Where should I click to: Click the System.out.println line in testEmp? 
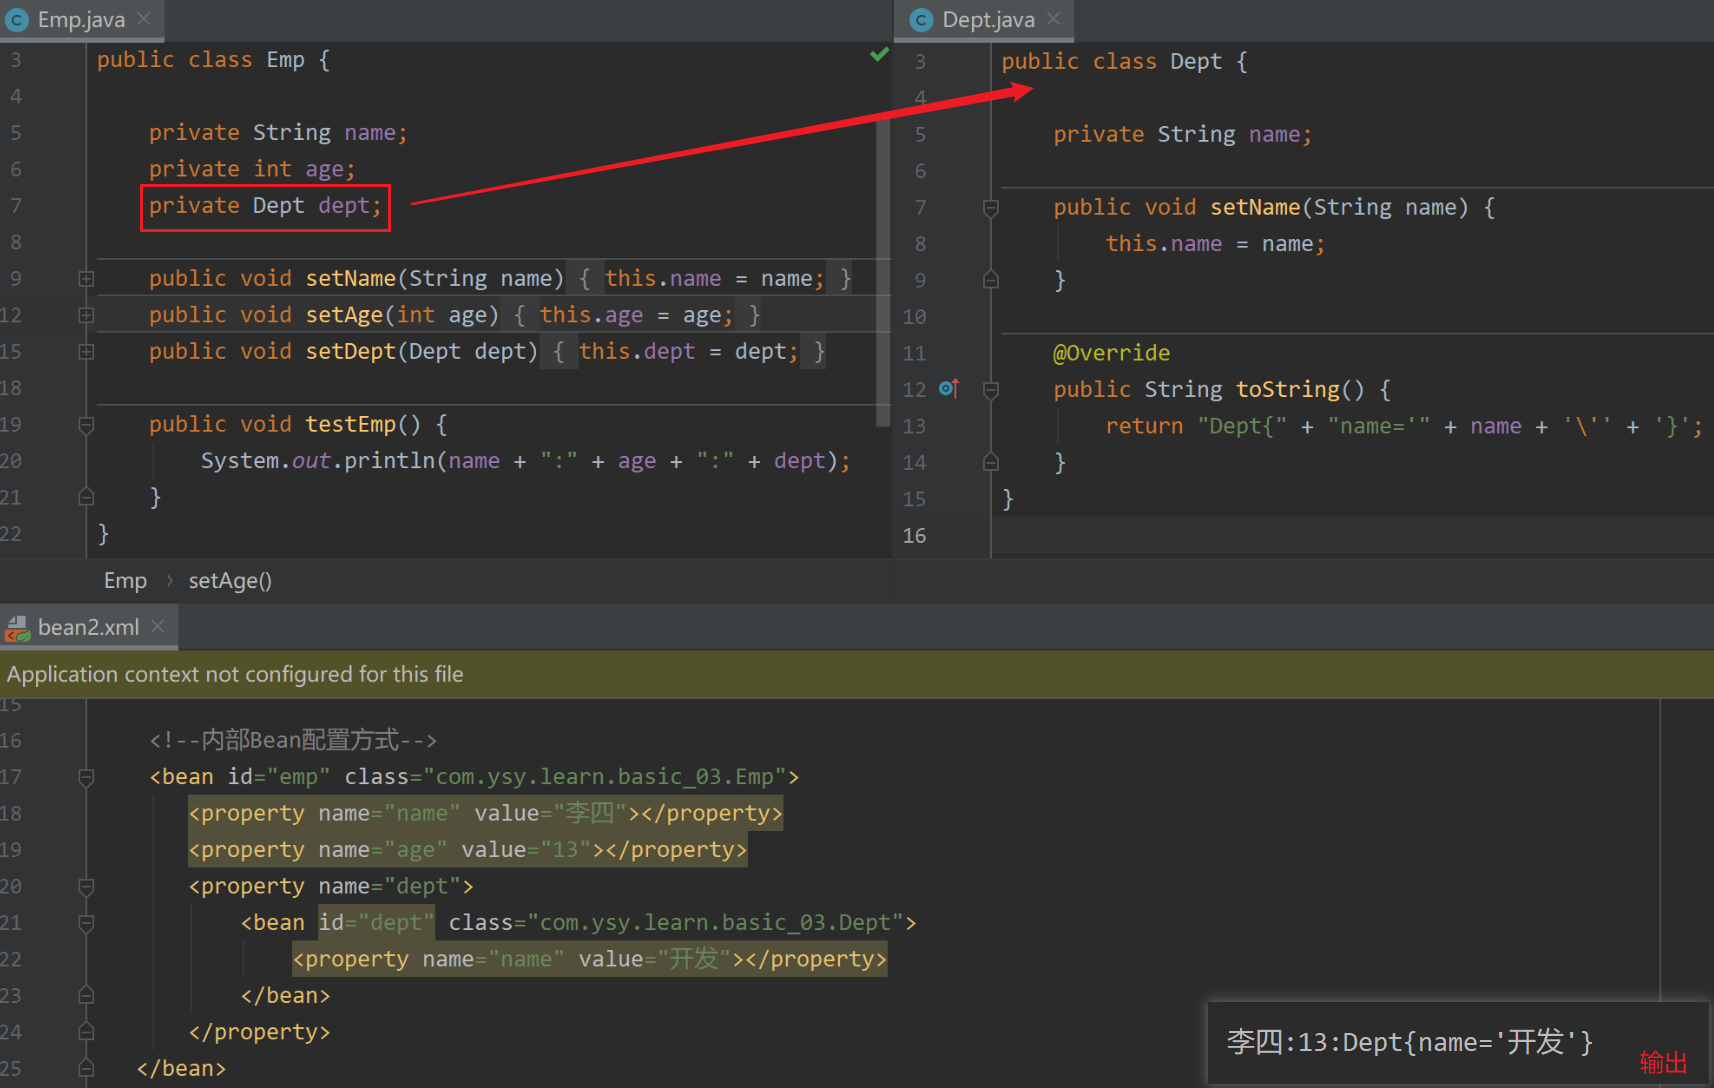525,461
